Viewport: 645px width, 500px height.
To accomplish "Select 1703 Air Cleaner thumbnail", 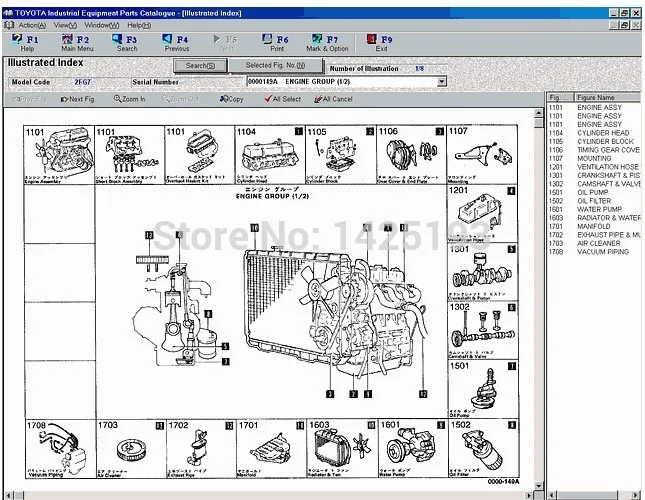I will [x=130, y=448].
